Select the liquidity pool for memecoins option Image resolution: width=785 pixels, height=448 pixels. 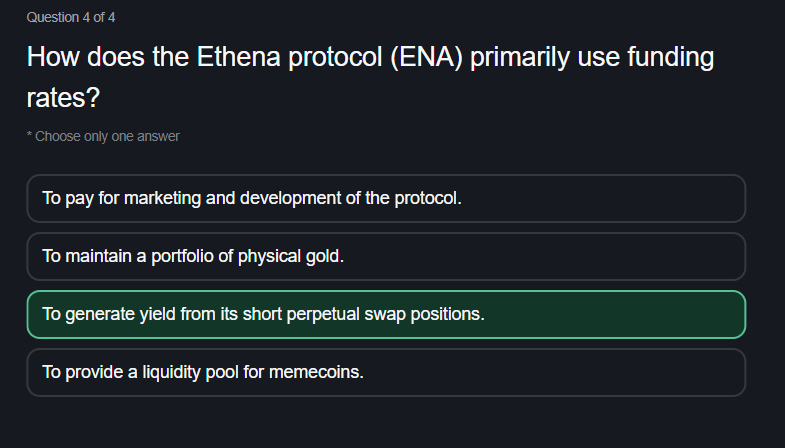point(386,372)
